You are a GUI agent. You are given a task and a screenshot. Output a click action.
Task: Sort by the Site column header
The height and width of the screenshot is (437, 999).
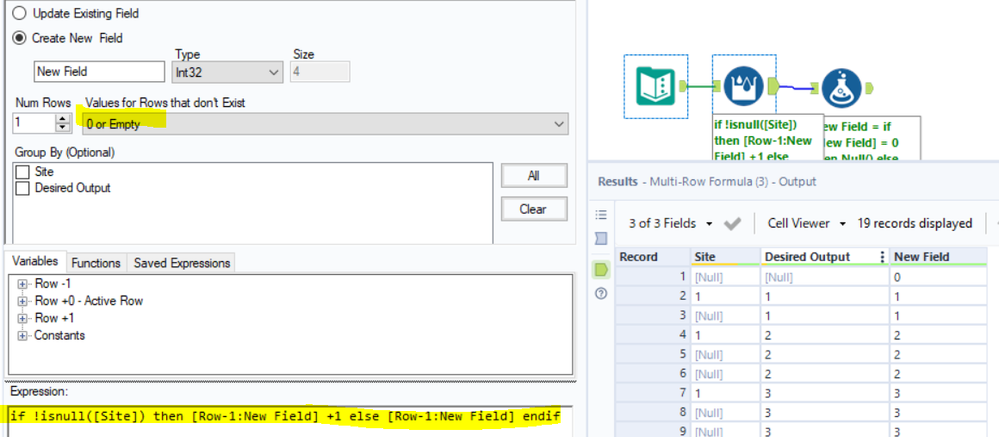coord(726,257)
